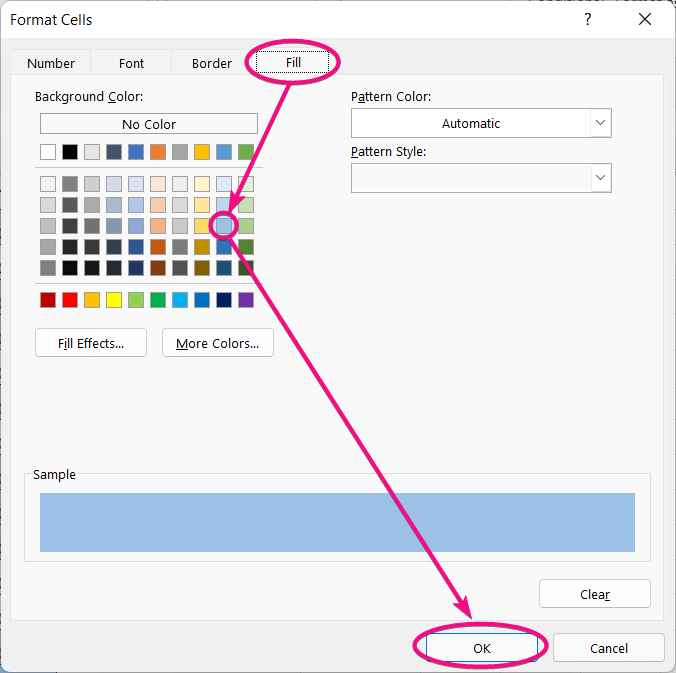
Task: Choose the gold swatch in top theme row
Action: 202,152
